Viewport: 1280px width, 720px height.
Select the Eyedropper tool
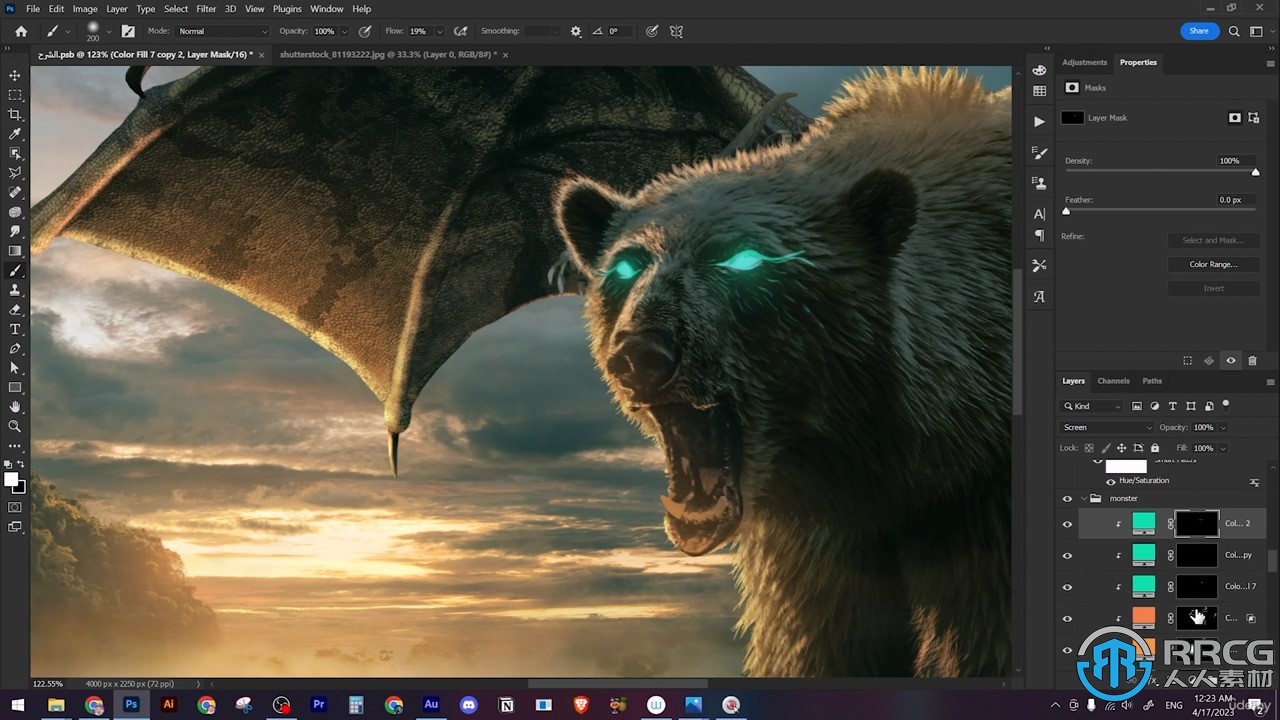tap(15, 134)
